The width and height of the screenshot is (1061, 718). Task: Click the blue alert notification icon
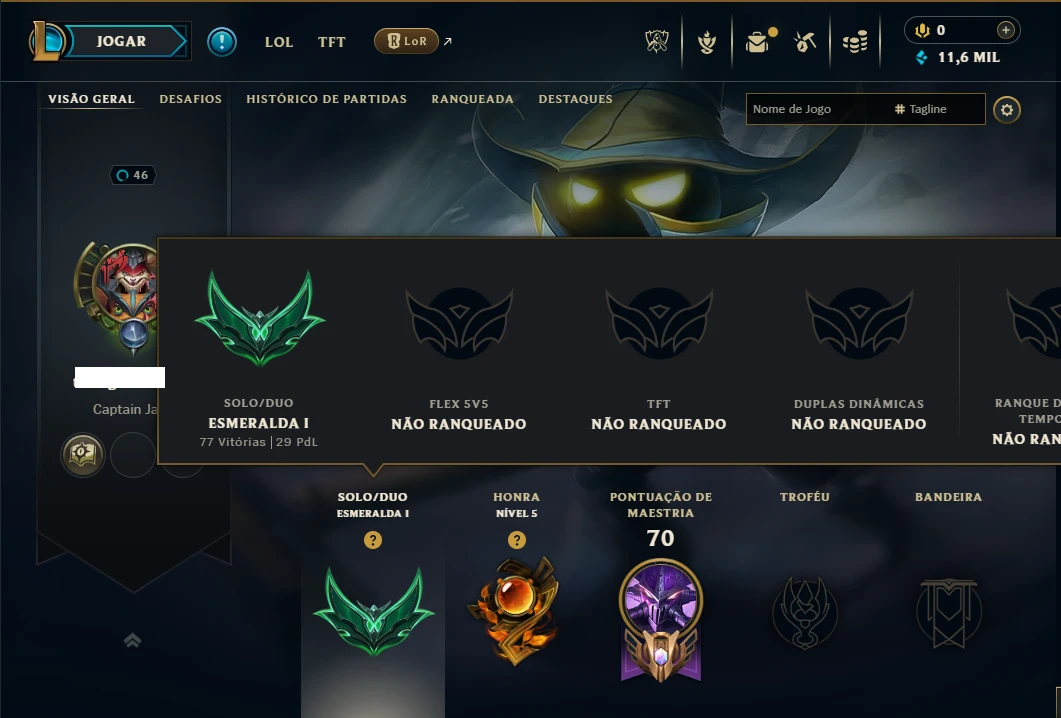(x=222, y=42)
